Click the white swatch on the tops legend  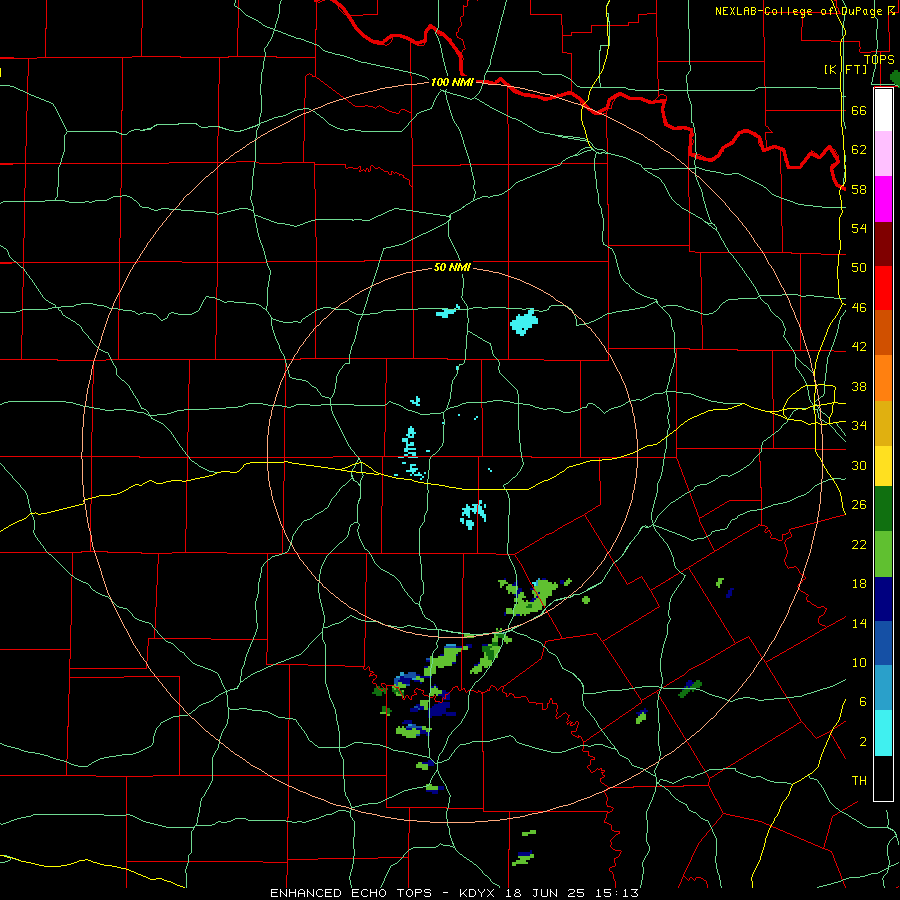pyautogui.click(x=883, y=109)
